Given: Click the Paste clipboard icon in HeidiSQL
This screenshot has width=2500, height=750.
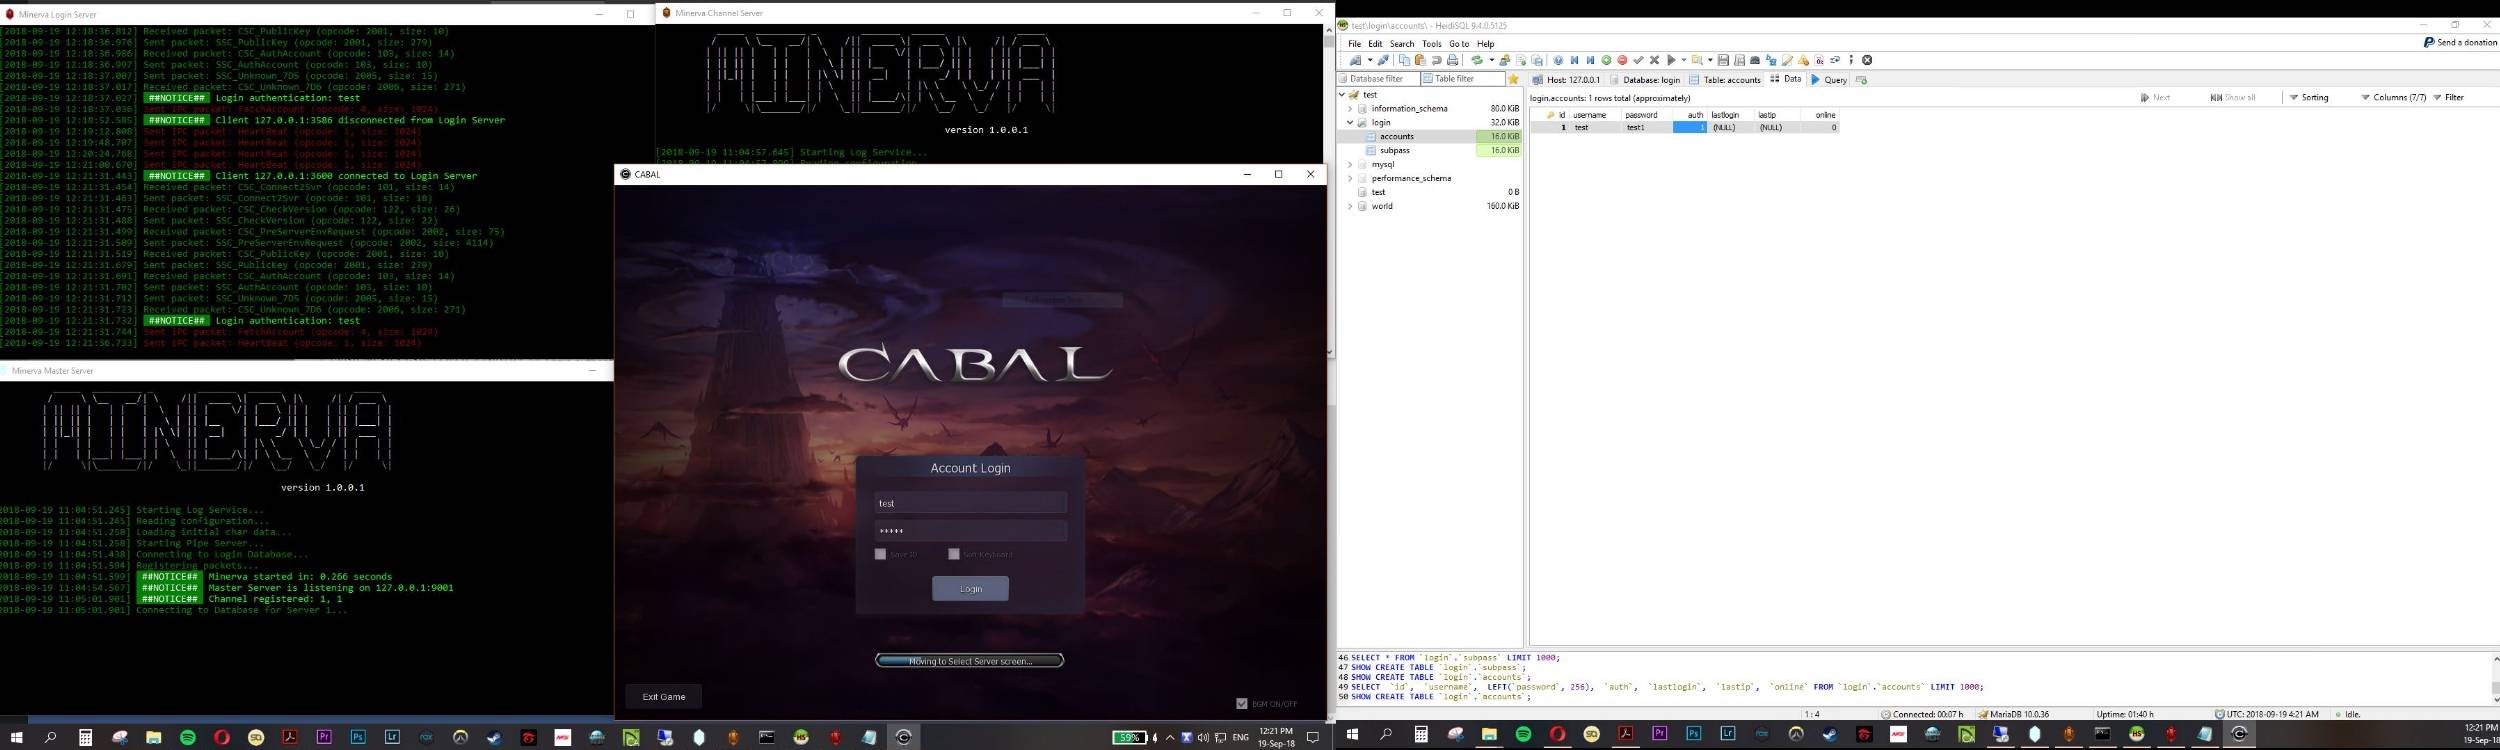Looking at the screenshot, I should tap(1420, 60).
